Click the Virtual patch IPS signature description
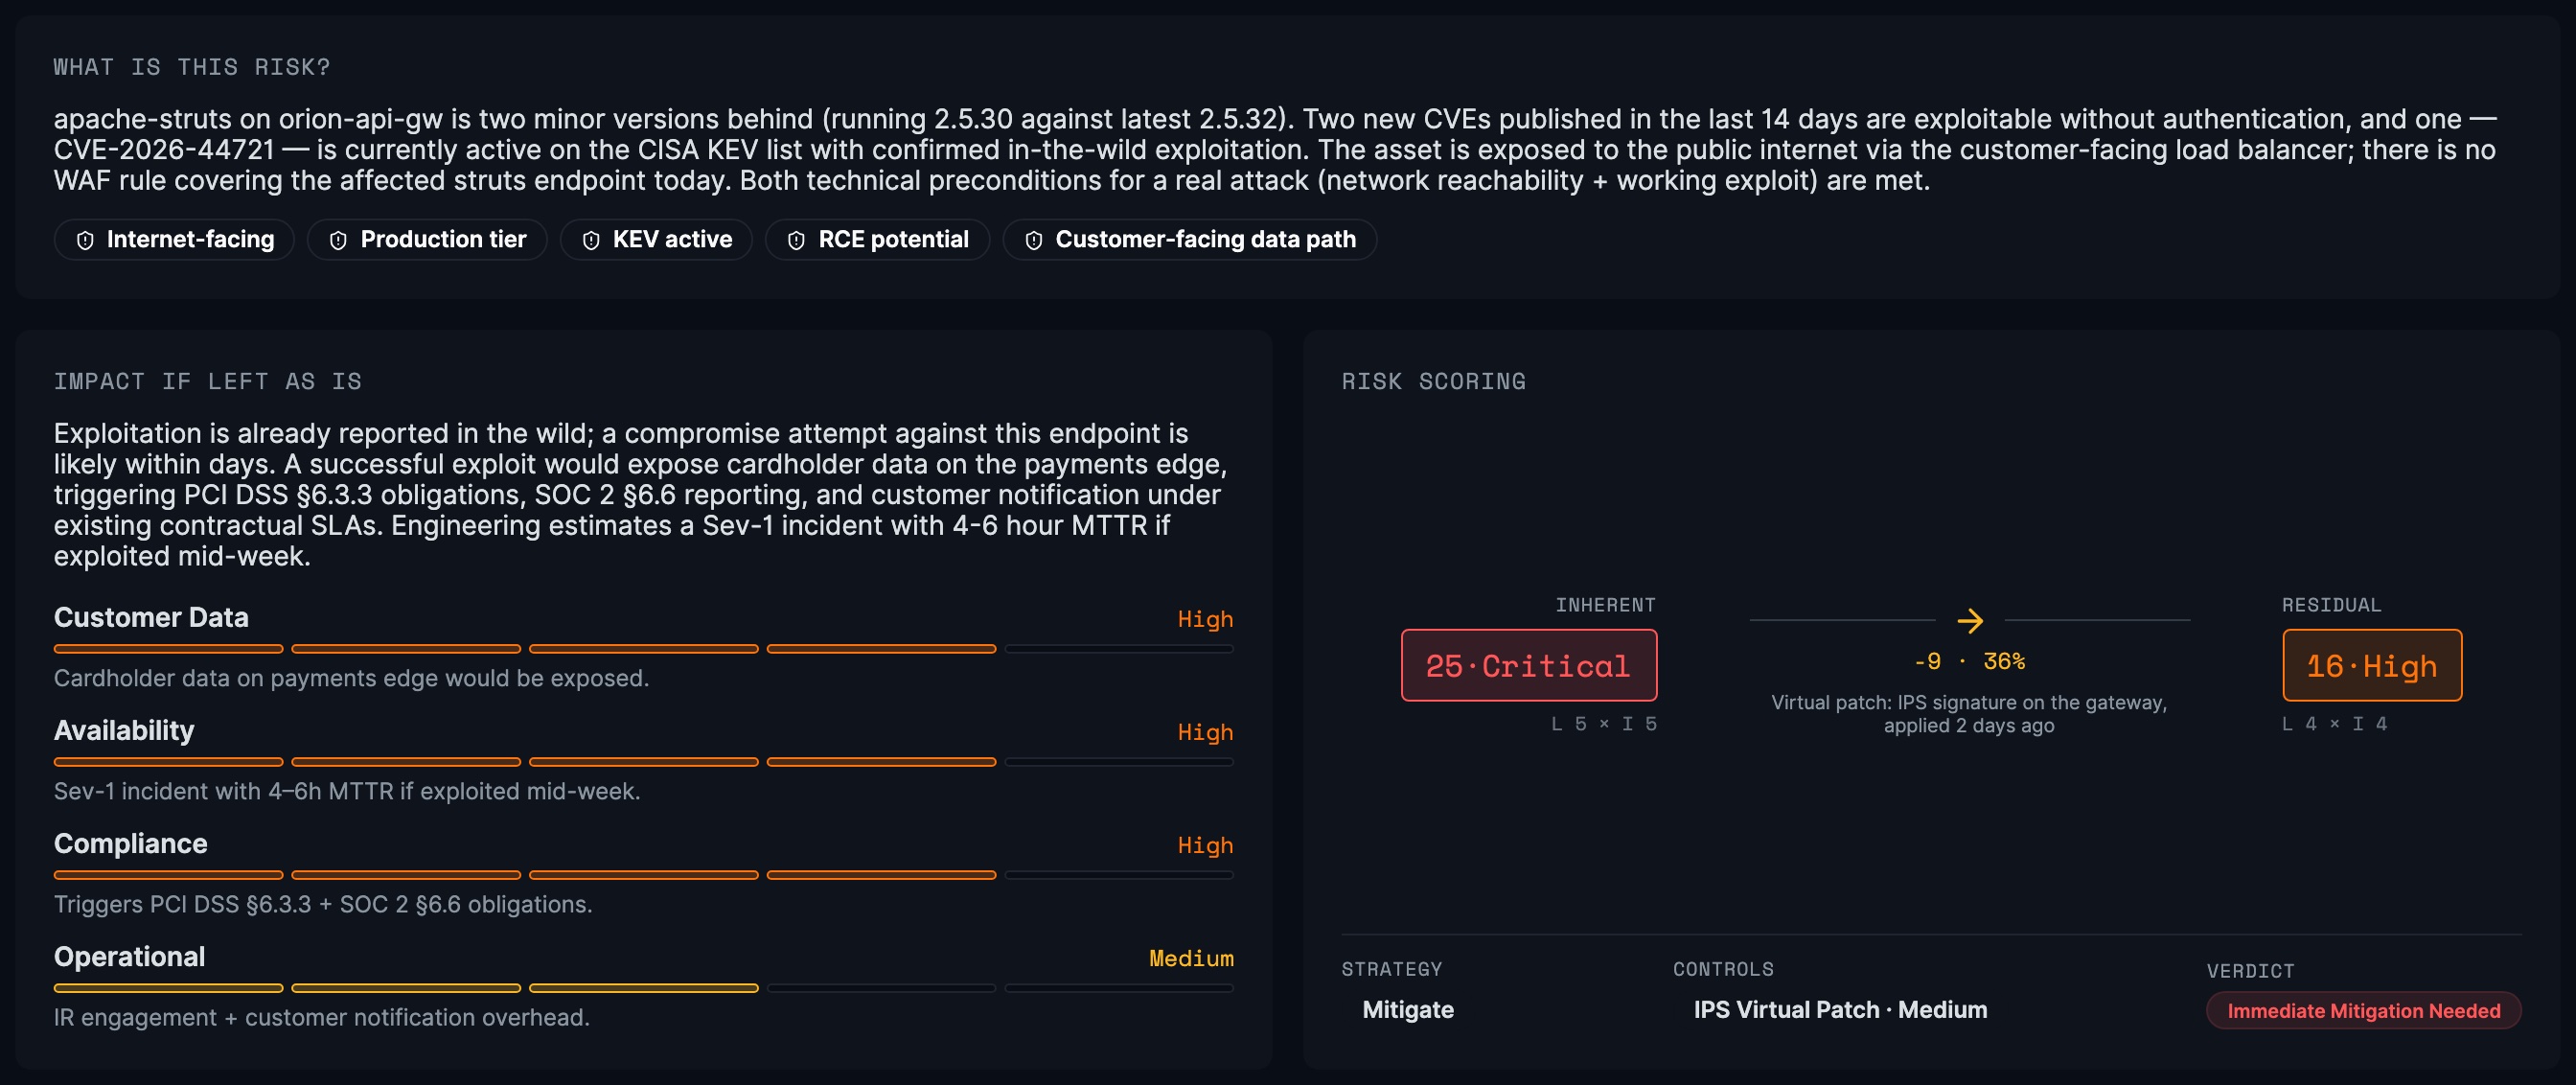Viewport: 2576px width, 1085px height. point(1969,714)
